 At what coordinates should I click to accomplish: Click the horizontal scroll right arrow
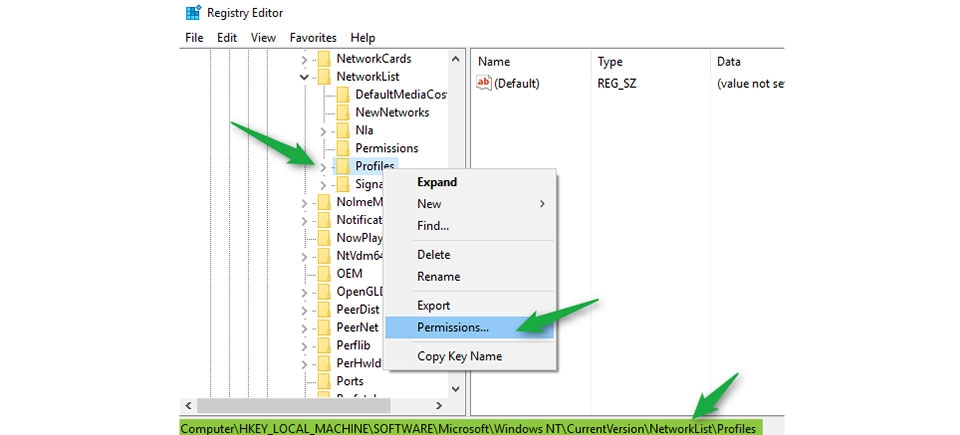point(439,406)
